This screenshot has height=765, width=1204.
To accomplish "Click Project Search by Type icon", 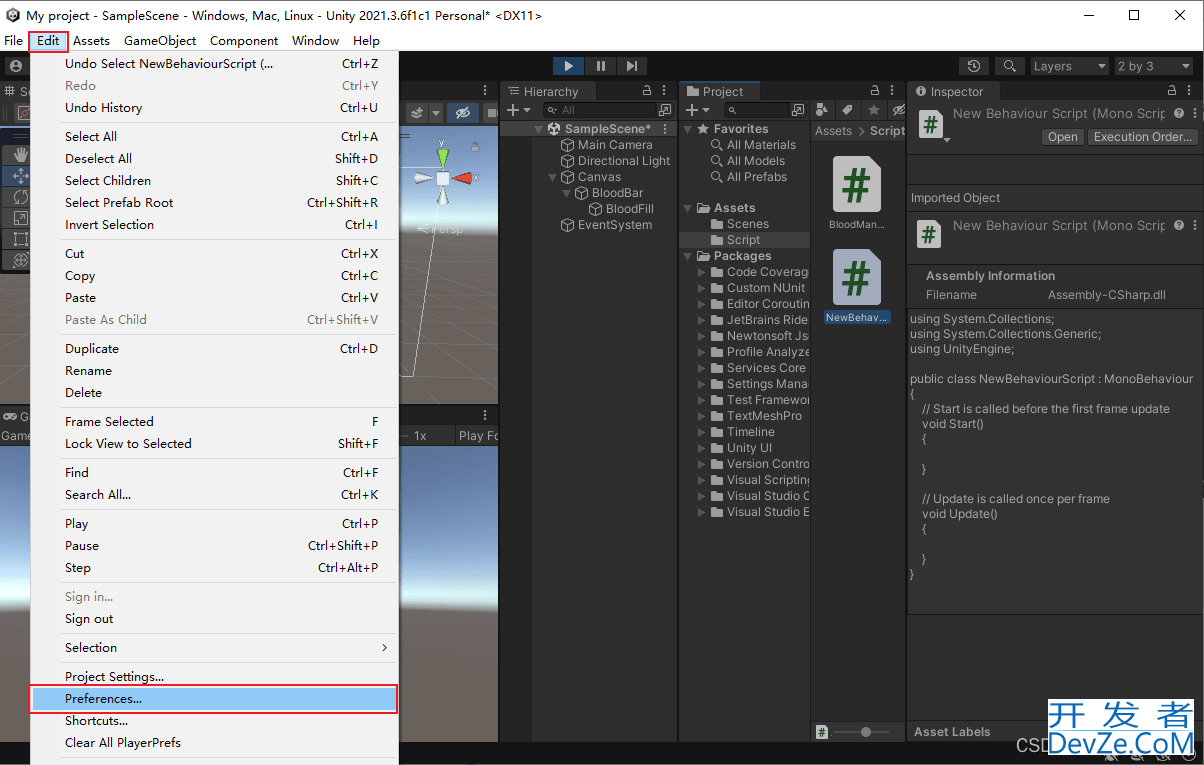I will [x=823, y=110].
